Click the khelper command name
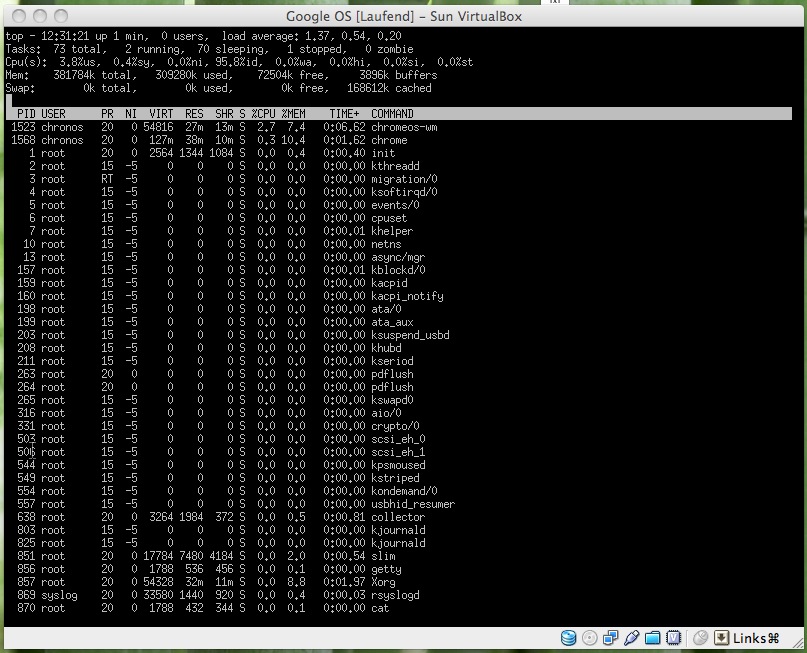807x653 pixels. (x=392, y=231)
